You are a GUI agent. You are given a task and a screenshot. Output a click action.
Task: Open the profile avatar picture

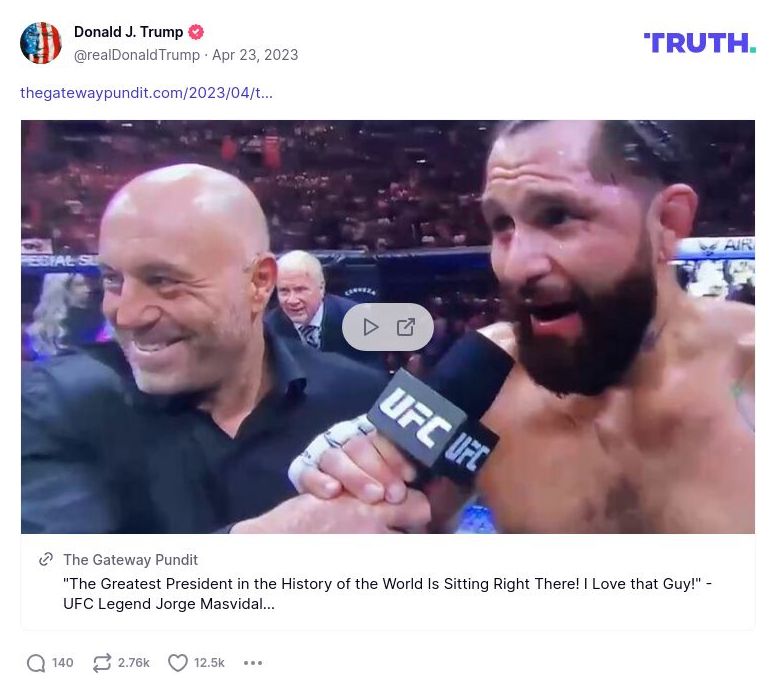(x=41, y=43)
